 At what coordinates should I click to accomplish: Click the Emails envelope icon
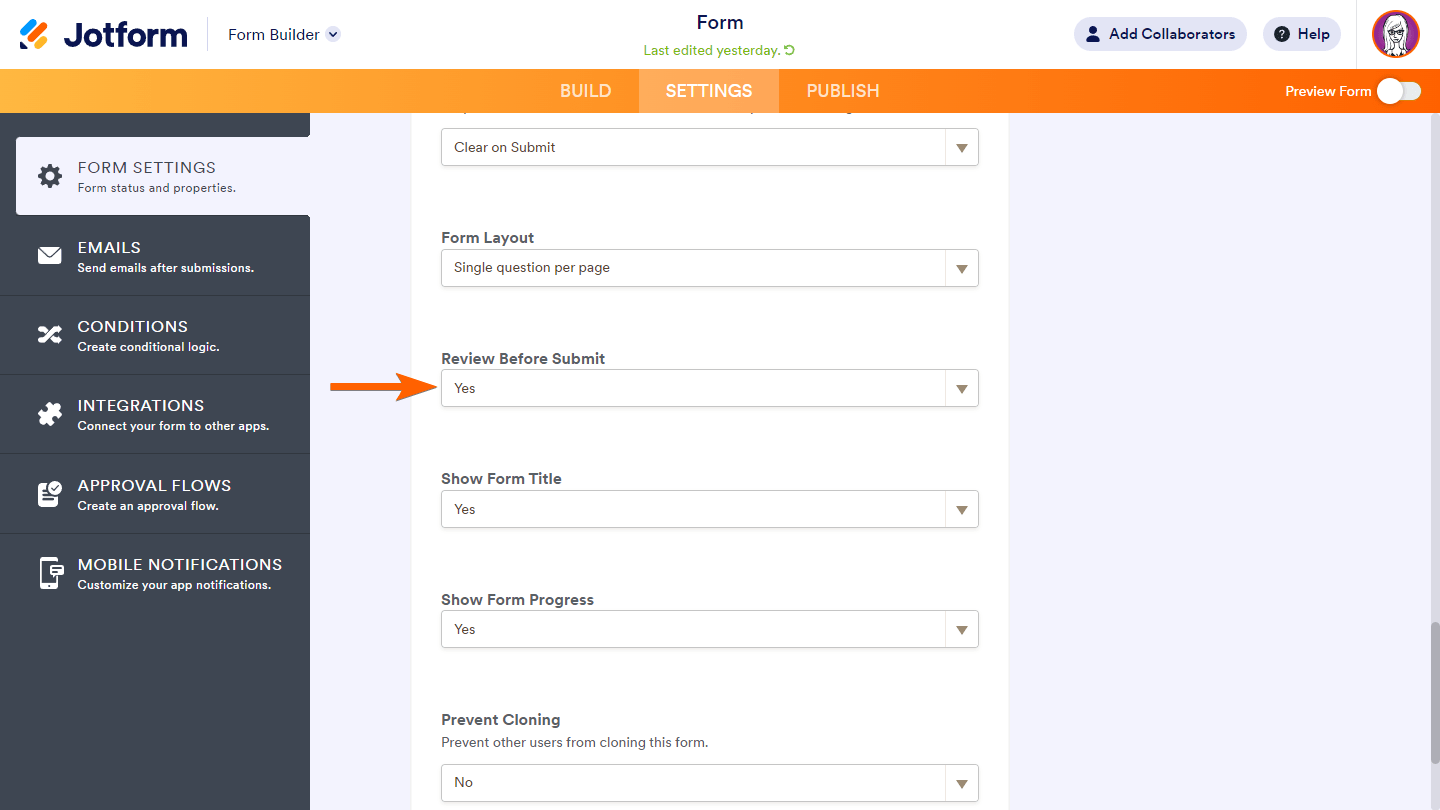pyautogui.click(x=49, y=256)
